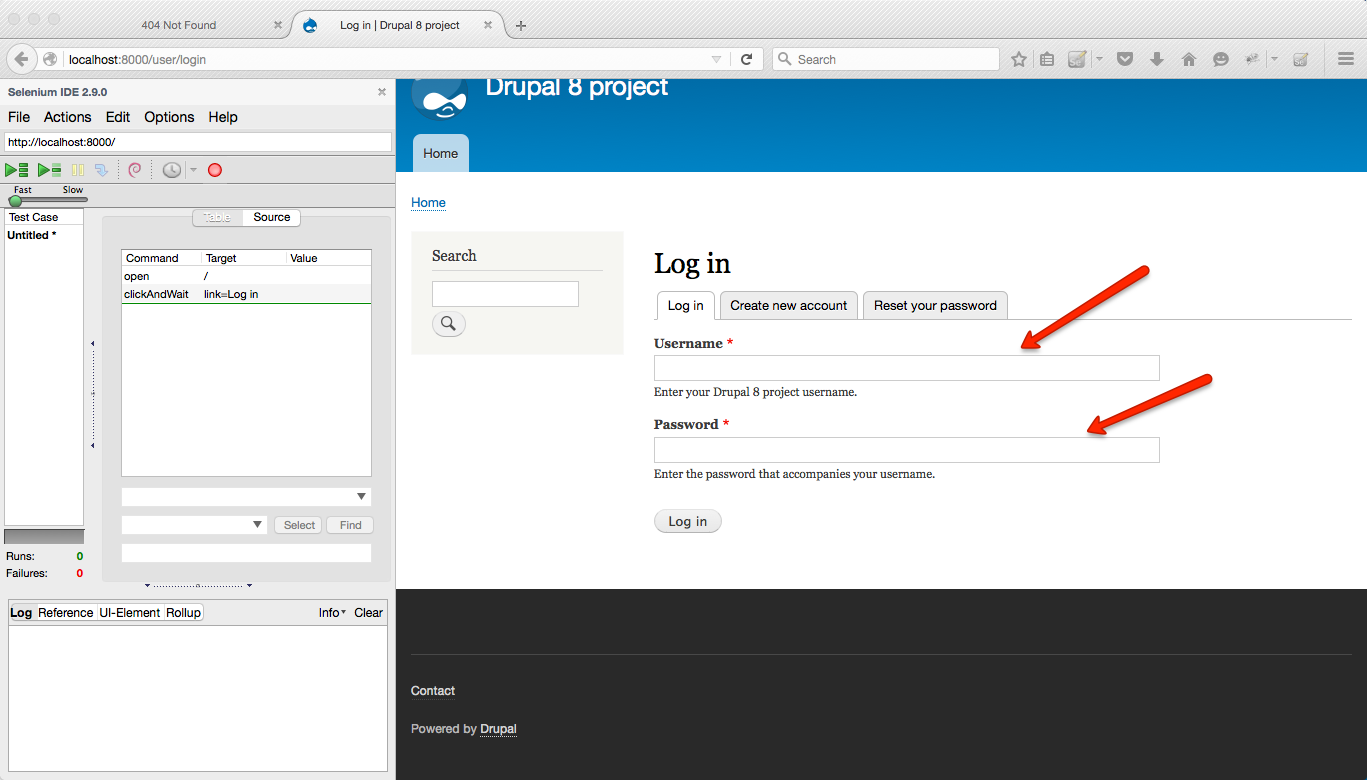Open the UI-Element tab
The image size is (1367, 780).
click(x=130, y=612)
